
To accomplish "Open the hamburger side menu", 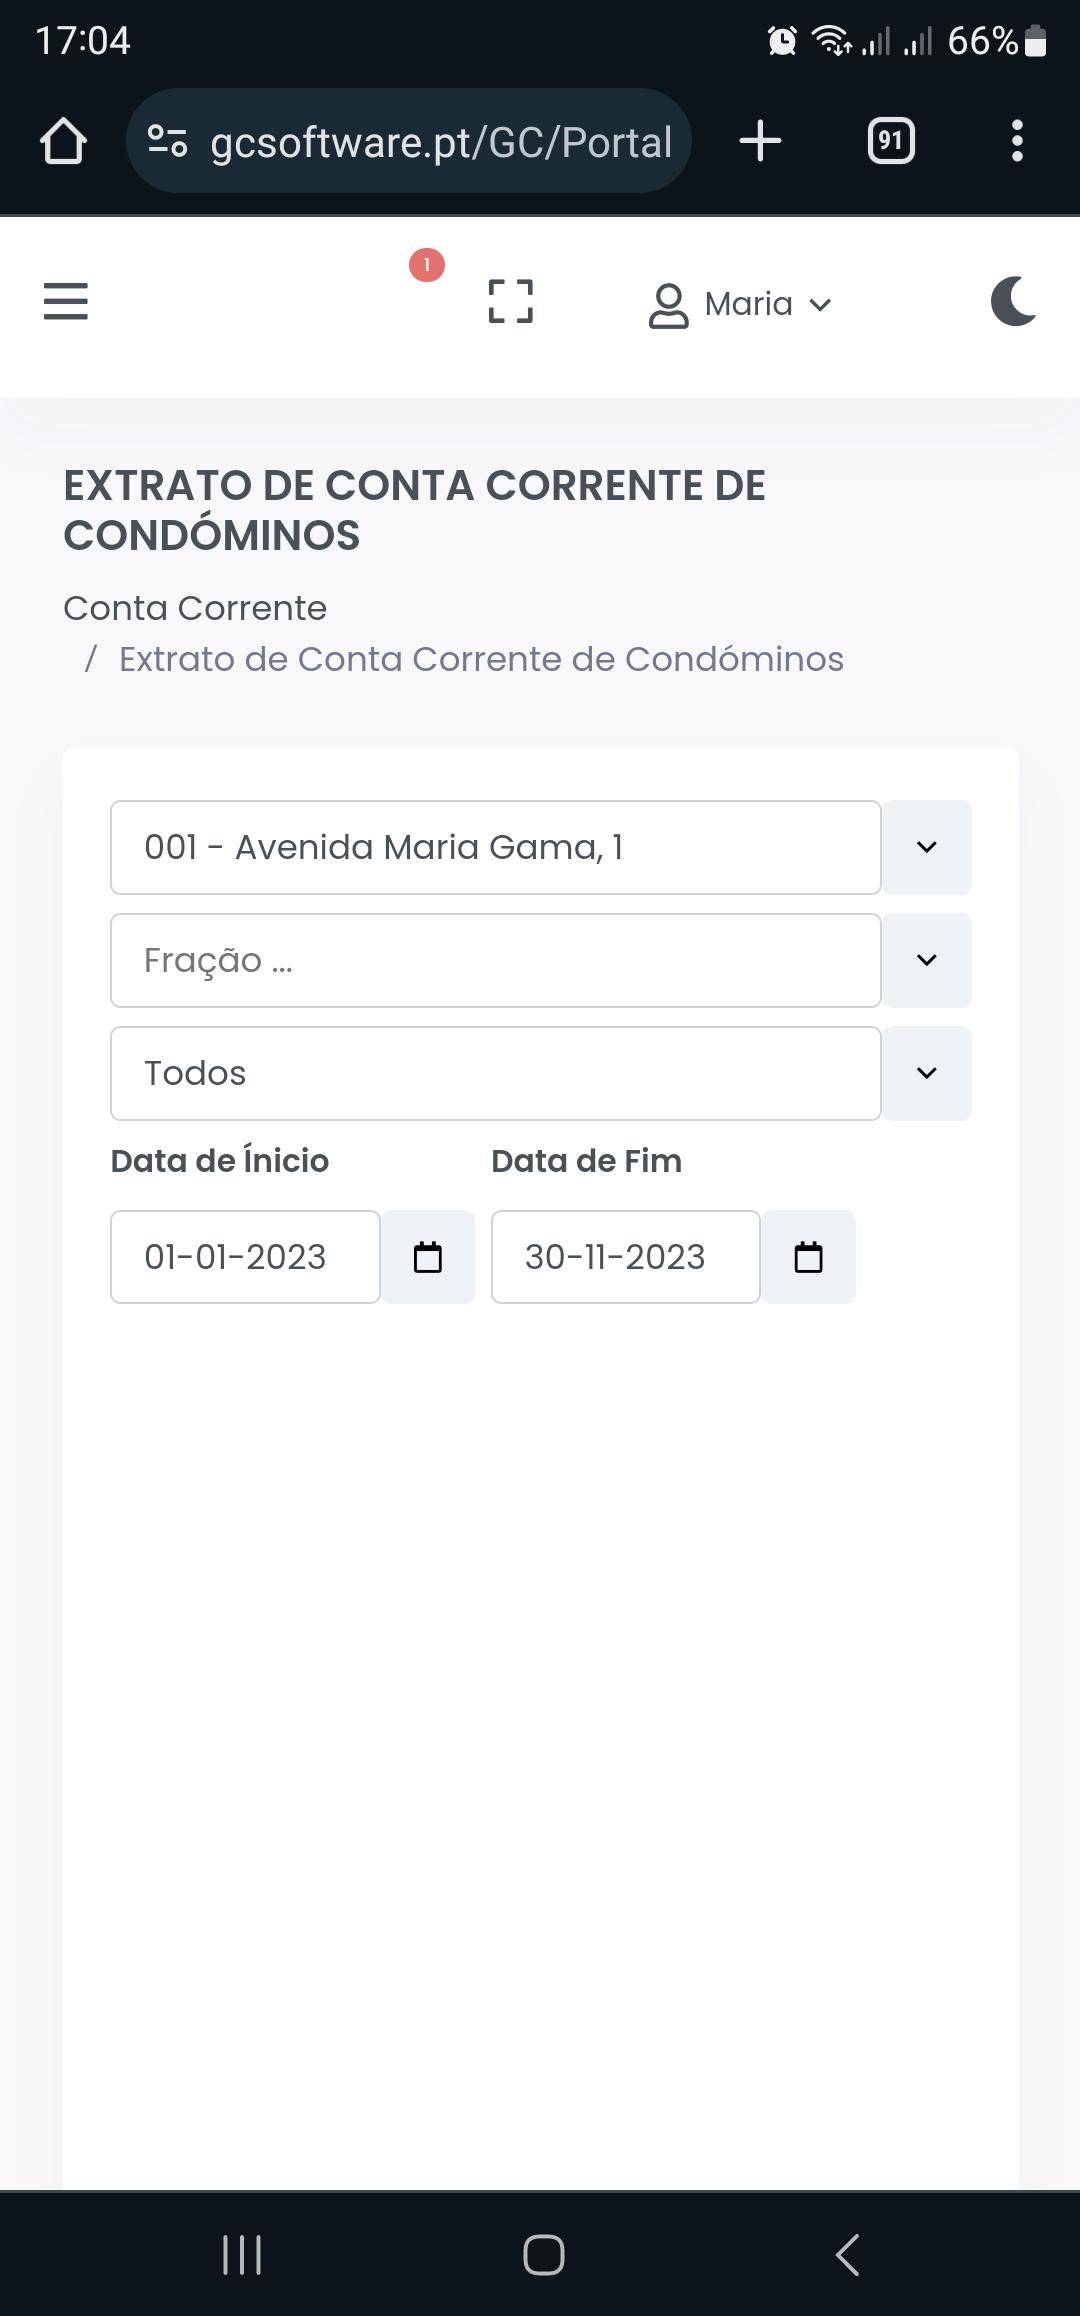I will pyautogui.click(x=66, y=301).
